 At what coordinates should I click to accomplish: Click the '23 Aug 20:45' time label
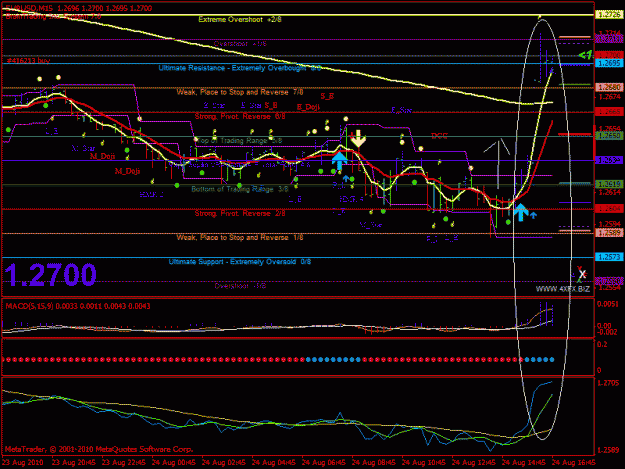pyautogui.click(x=74, y=463)
